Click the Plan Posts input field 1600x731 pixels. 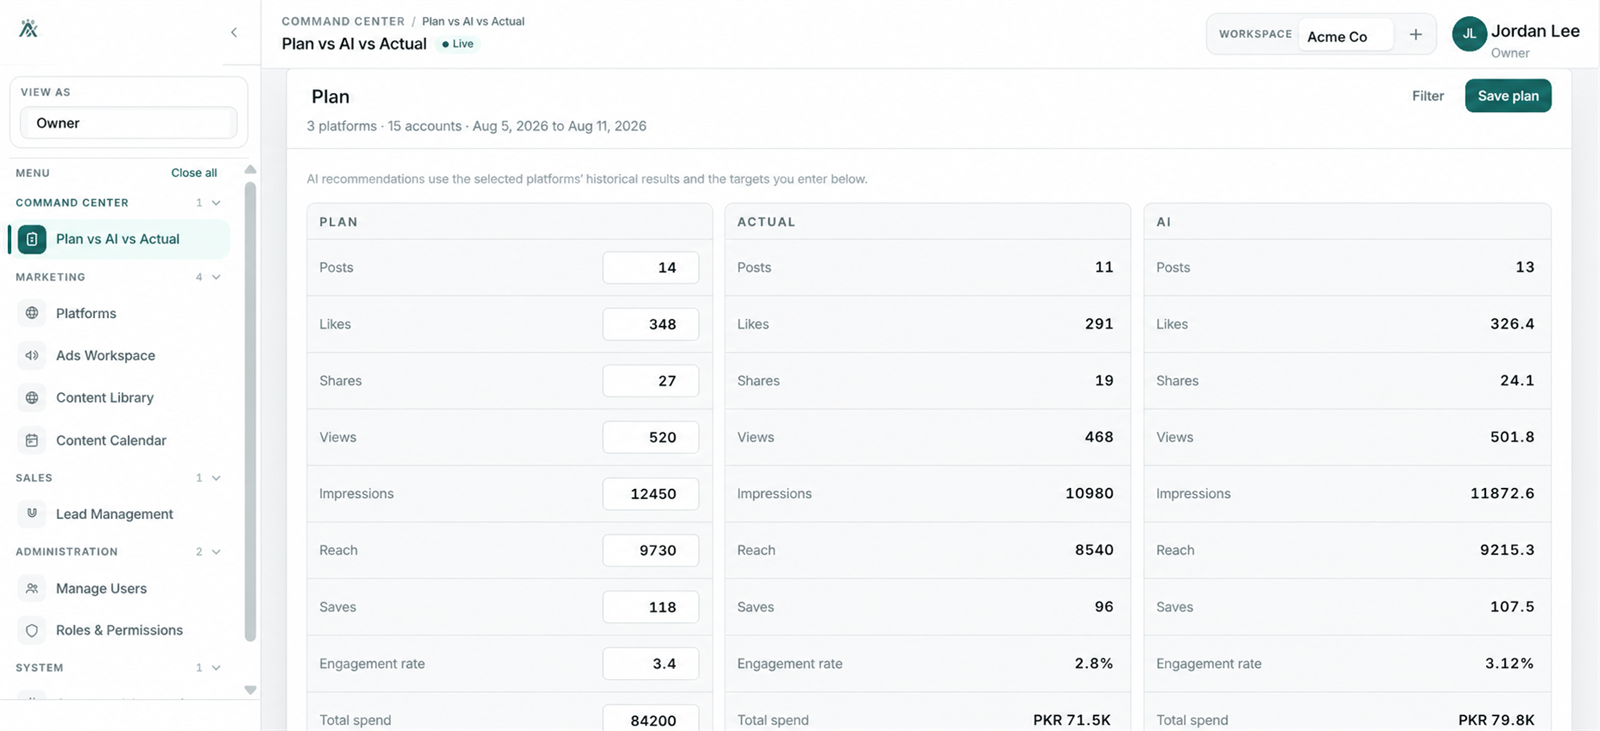click(650, 268)
